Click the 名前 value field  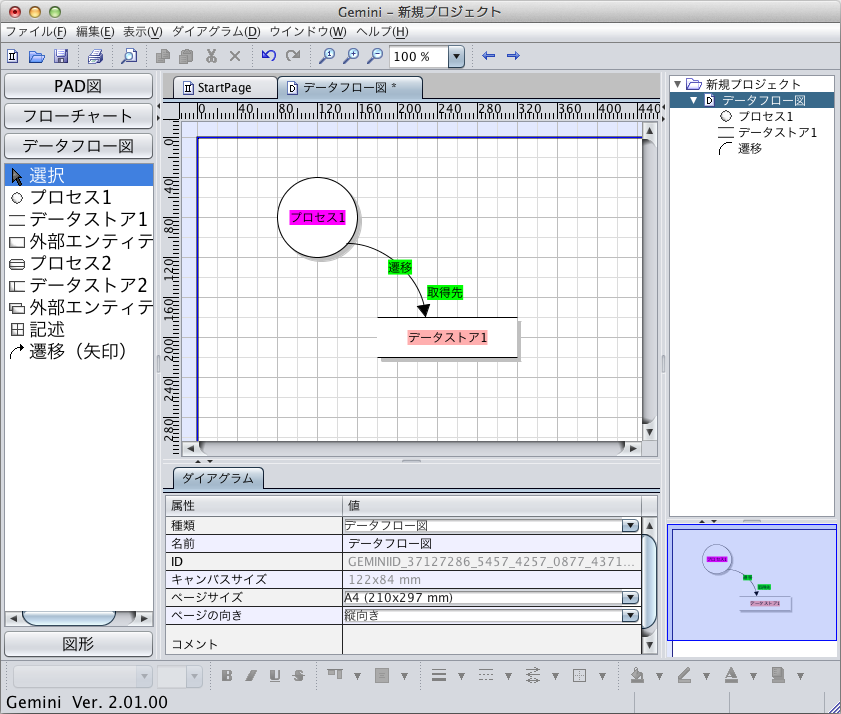(x=492, y=544)
